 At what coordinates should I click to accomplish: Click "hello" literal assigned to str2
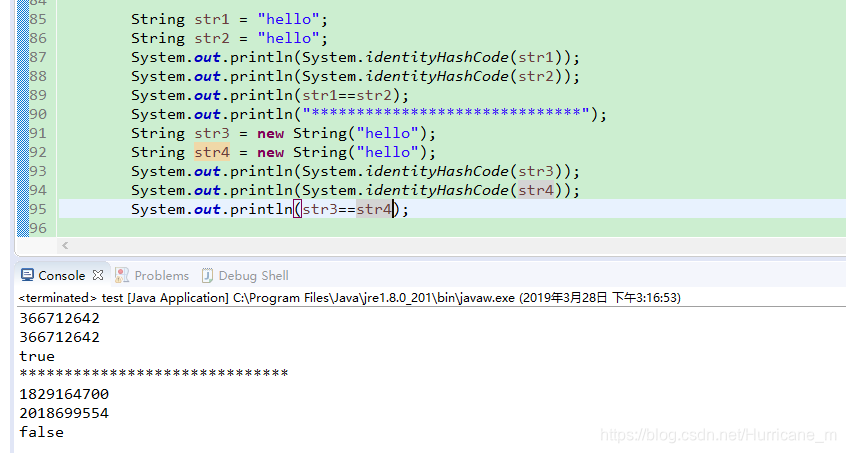coord(288,38)
